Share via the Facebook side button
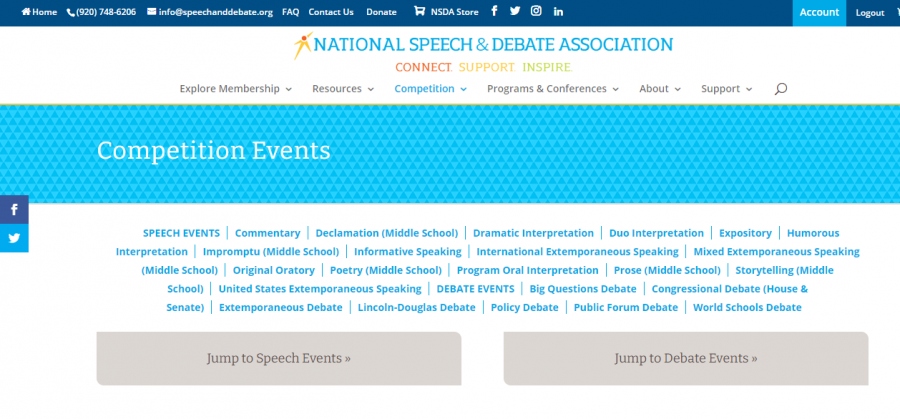The width and height of the screenshot is (900, 419). [14, 210]
